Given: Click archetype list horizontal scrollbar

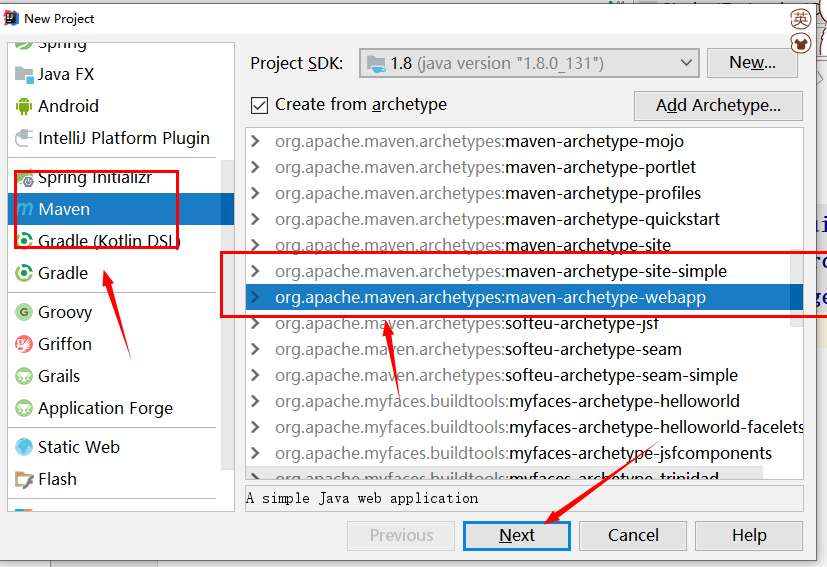Looking at the screenshot, I should (504, 473).
